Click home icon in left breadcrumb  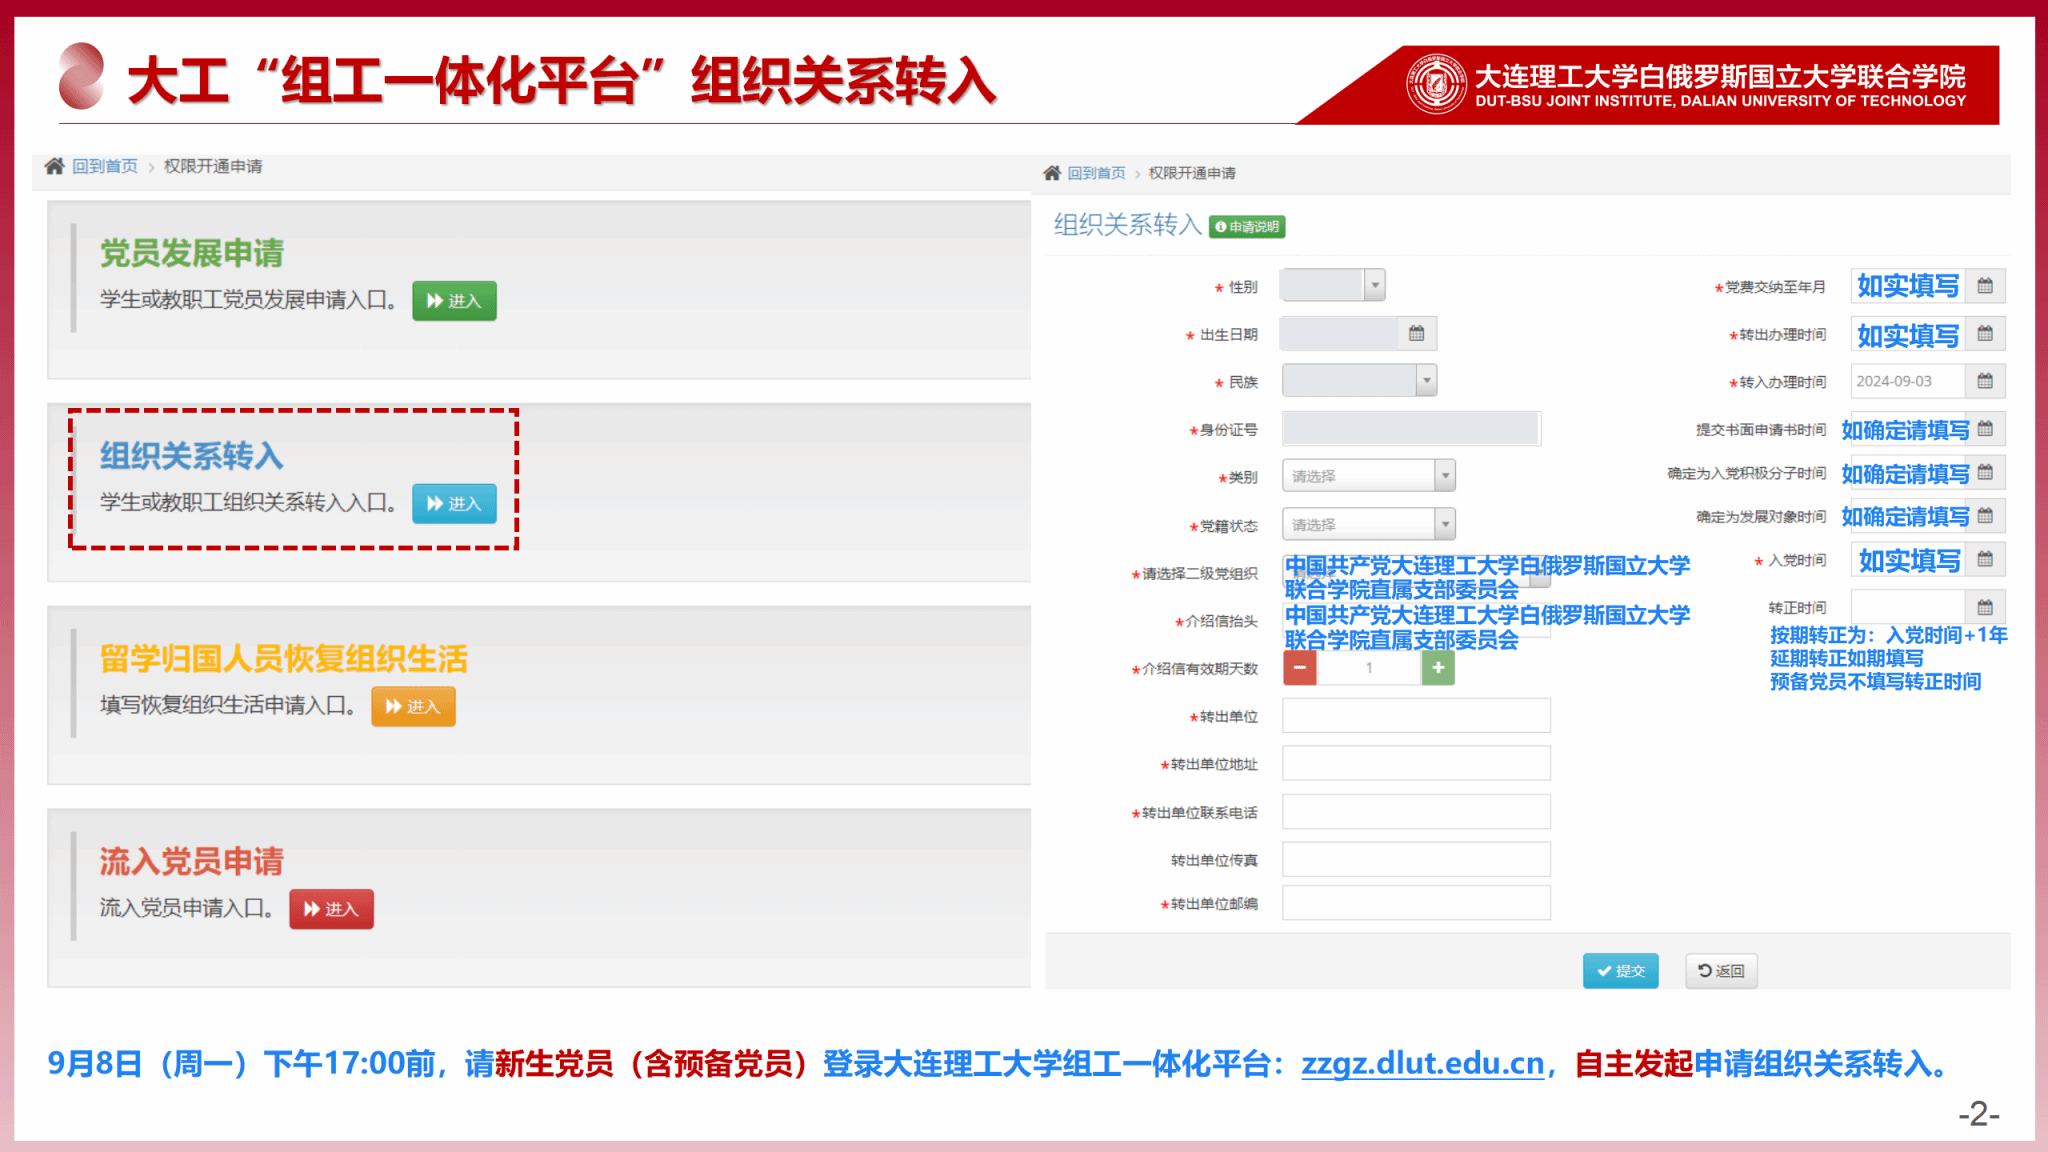click(54, 166)
